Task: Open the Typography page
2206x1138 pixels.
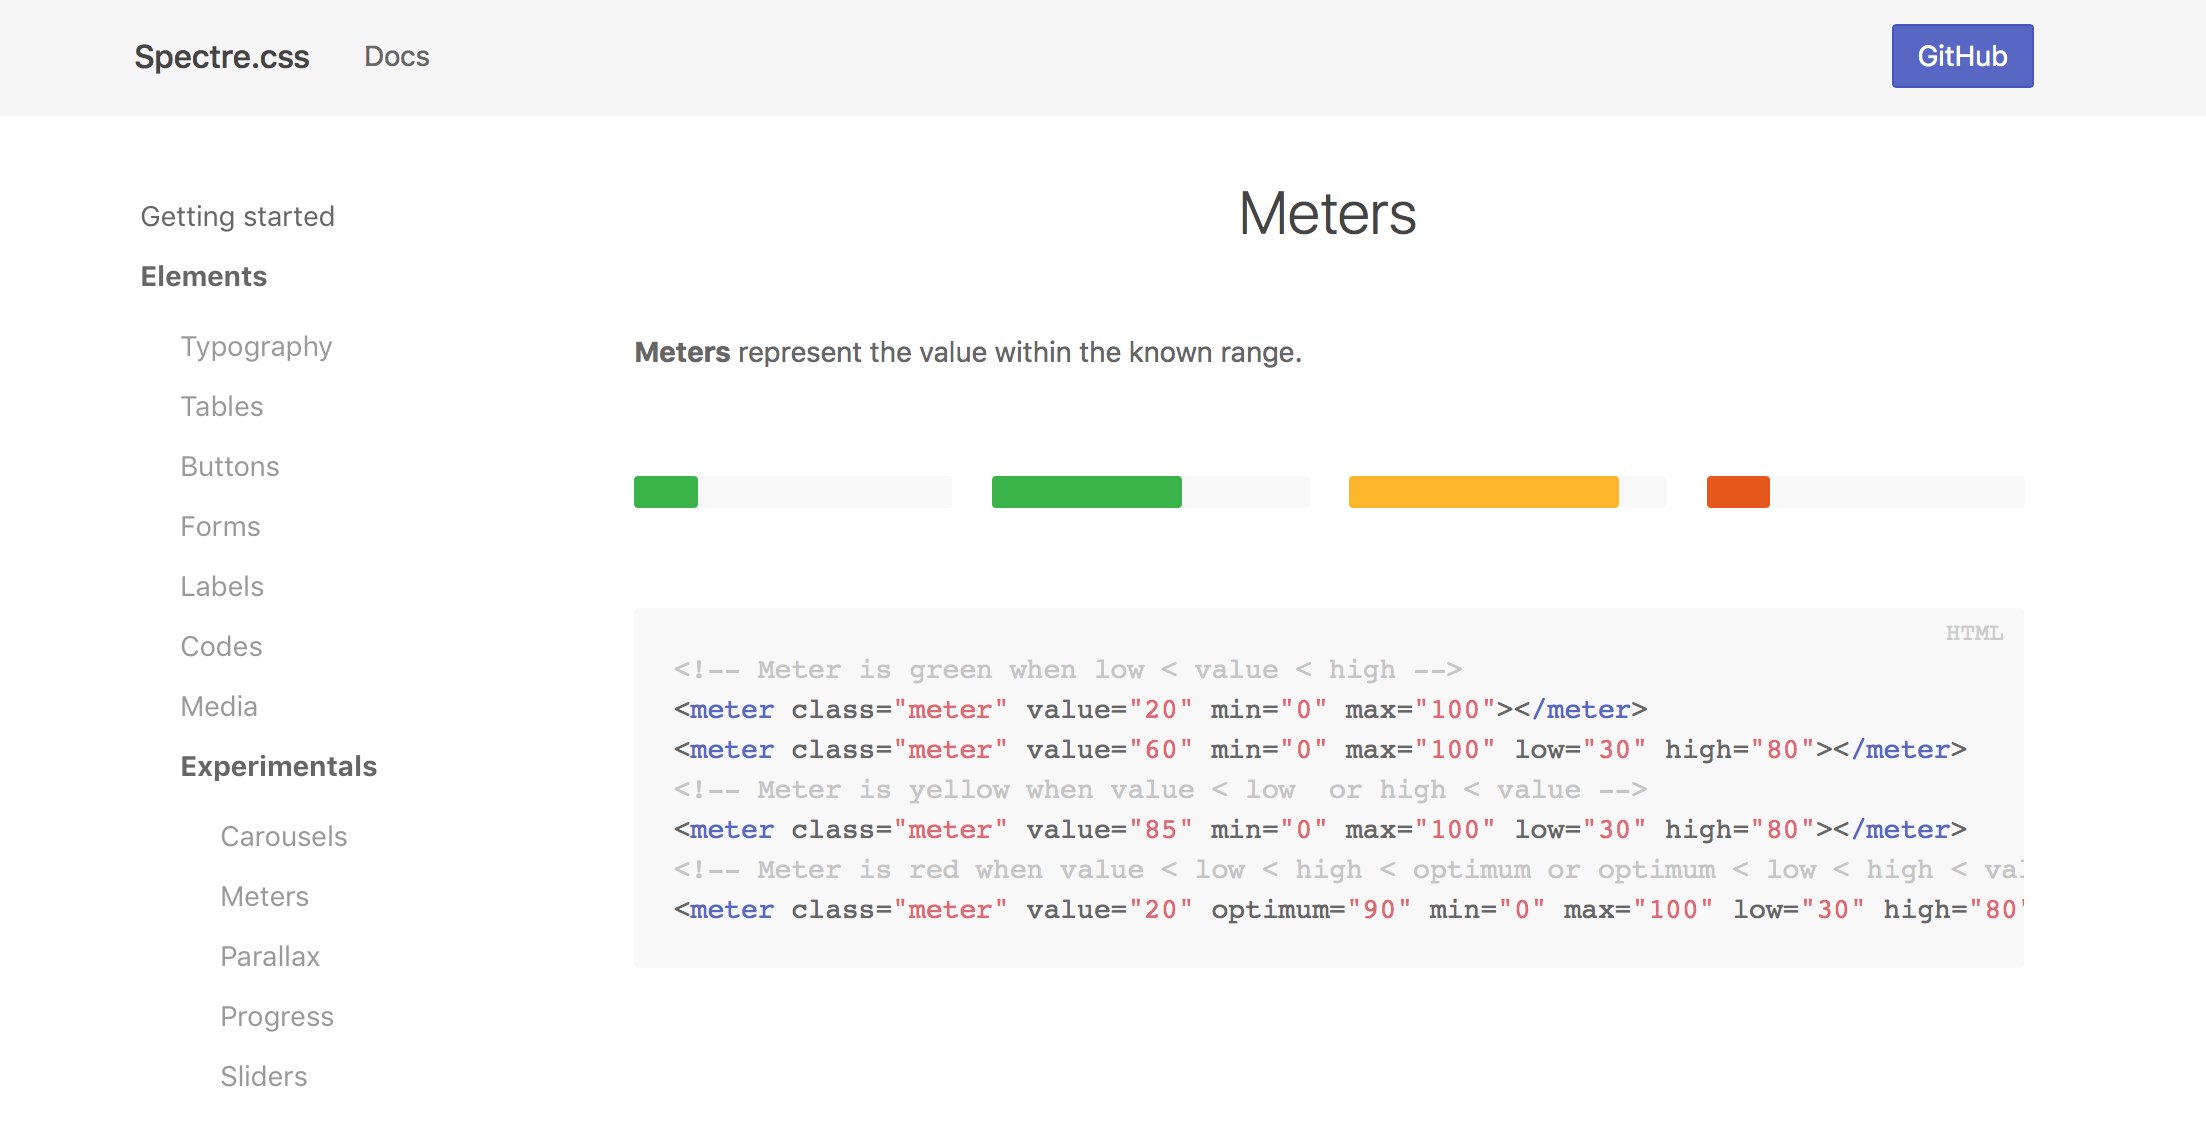Action: [256, 346]
